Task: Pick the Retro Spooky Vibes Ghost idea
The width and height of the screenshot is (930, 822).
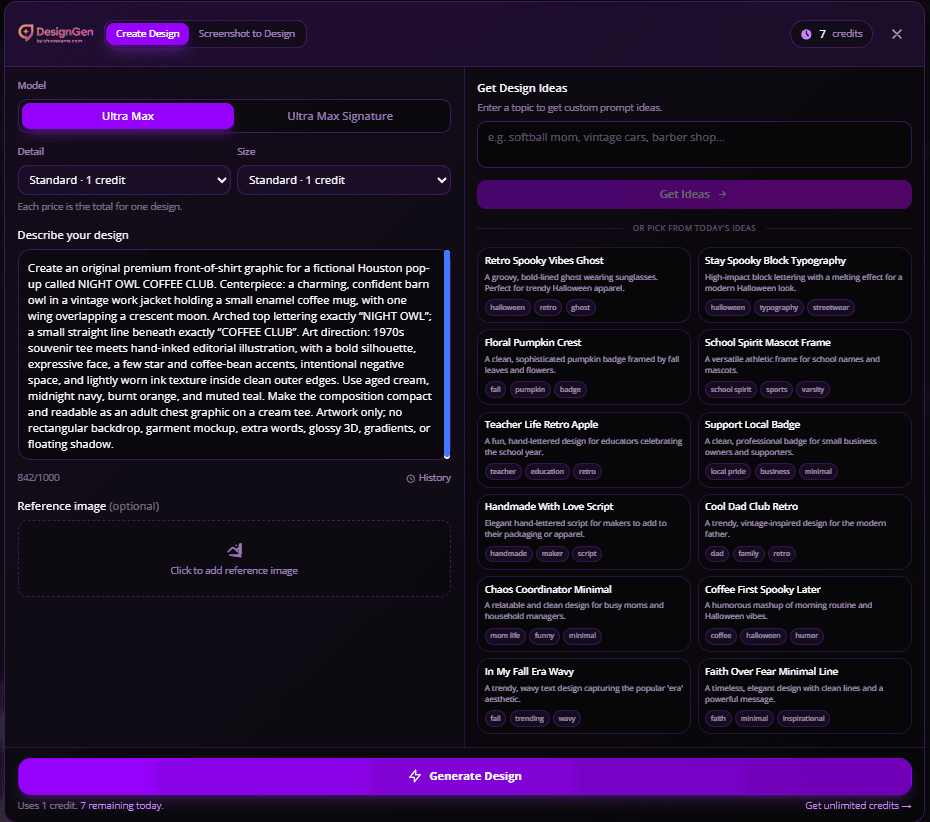Action: (x=584, y=285)
